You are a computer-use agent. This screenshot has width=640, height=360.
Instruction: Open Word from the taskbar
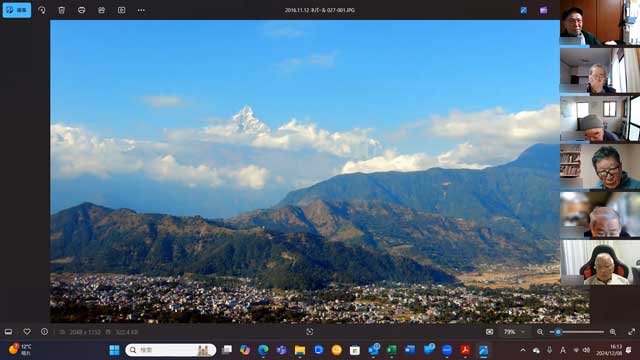click(x=410, y=350)
